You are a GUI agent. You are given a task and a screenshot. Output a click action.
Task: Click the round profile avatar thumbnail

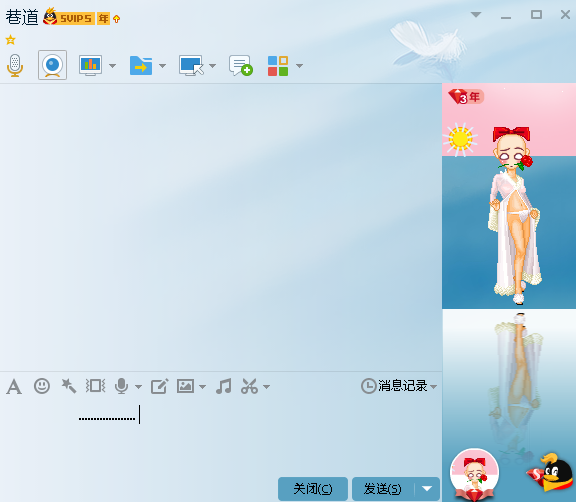click(x=474, y=474)
